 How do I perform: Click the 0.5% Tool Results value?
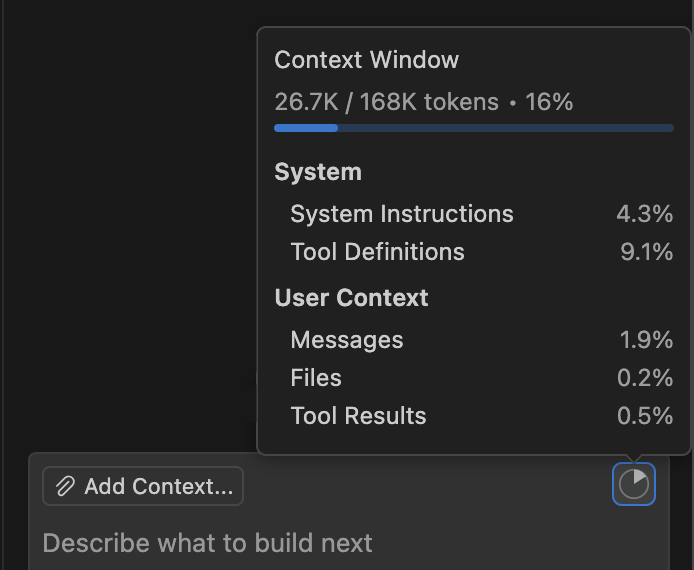pyautogui.click(x=645, y=416)
